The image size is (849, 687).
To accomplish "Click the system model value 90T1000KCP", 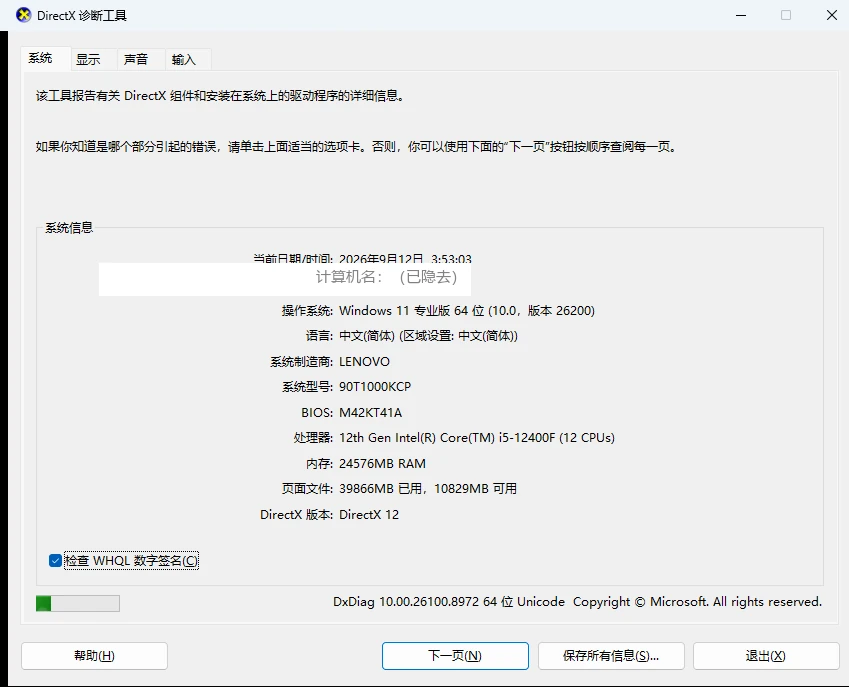I will point(375,387).
